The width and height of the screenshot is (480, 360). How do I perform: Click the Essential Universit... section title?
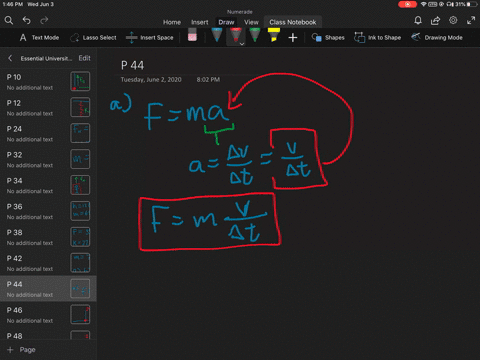[x=46, y=59]
